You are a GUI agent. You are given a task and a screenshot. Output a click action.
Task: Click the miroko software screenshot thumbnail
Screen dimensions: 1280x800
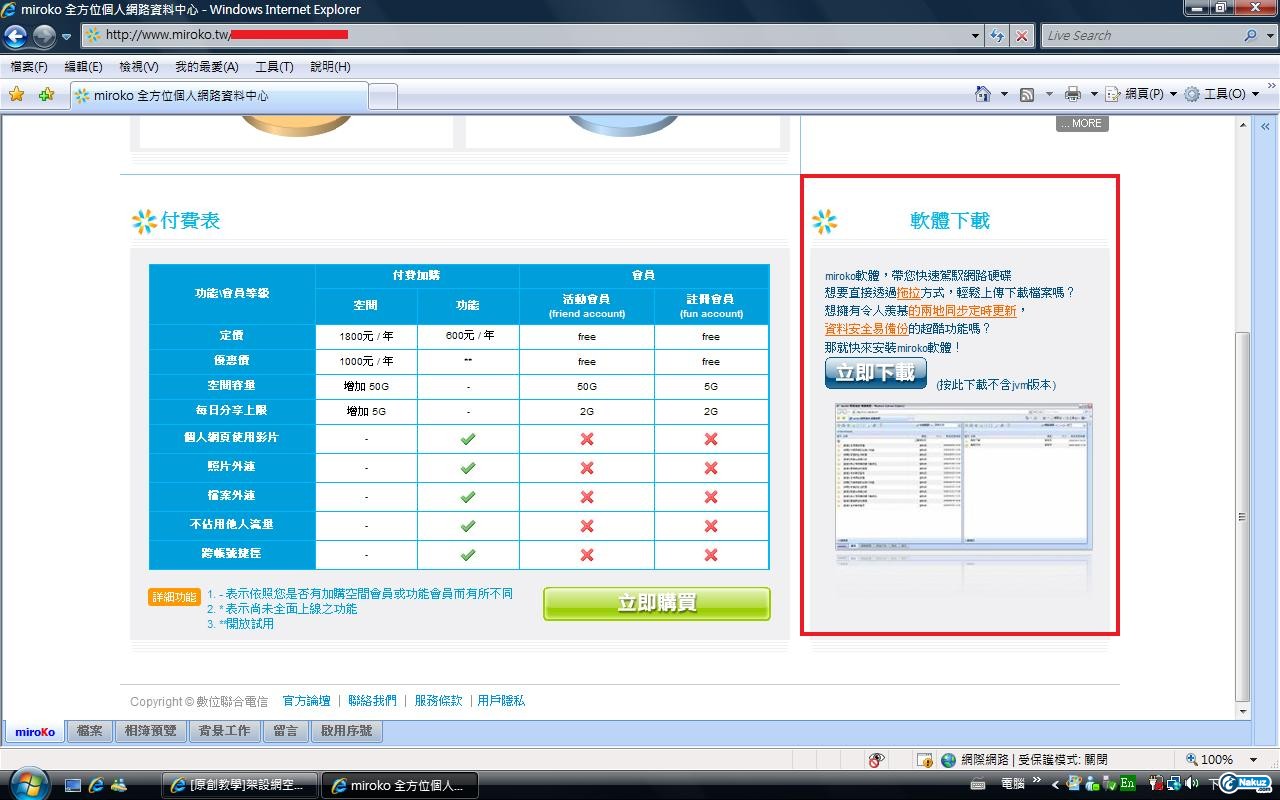coord(962,477)
